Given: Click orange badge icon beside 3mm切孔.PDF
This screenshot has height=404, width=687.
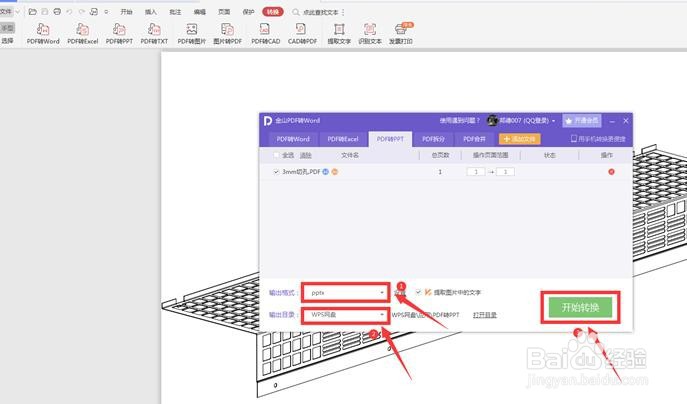Looking at the screenshot, I should point(335,172).
